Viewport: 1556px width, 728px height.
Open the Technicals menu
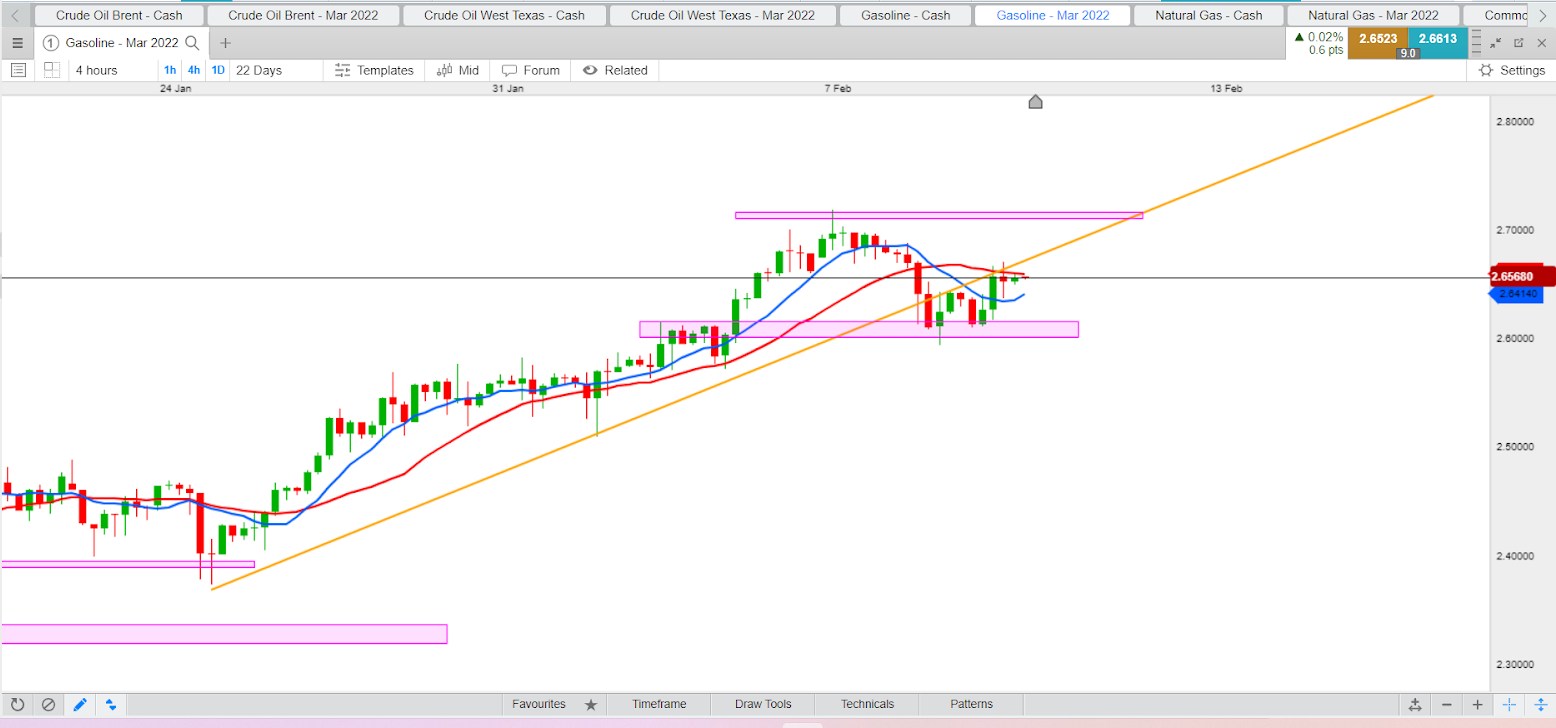[867, 704]
